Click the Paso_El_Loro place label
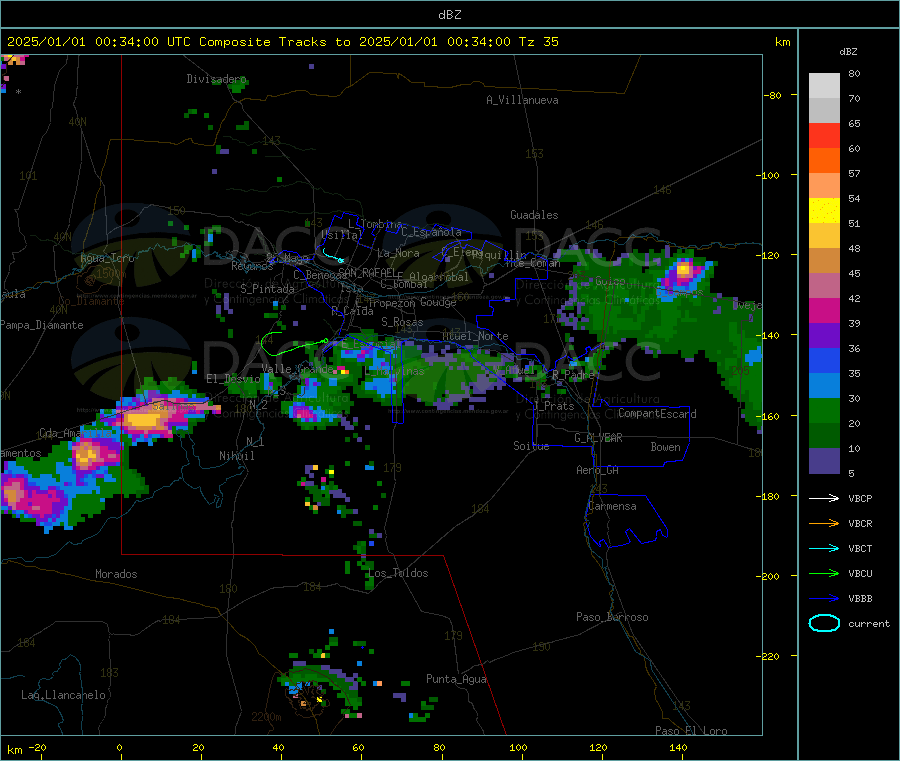The height and width of the screenshot is (761, 900). [692, 731]
